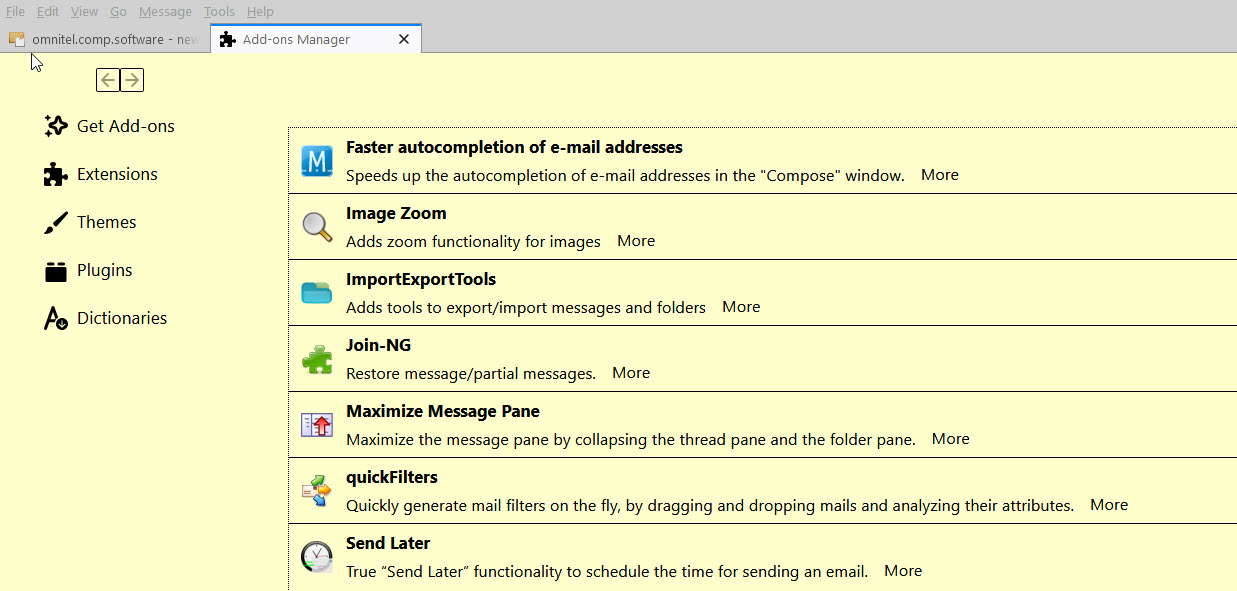Open the Tools menu

tap(219, 12)
